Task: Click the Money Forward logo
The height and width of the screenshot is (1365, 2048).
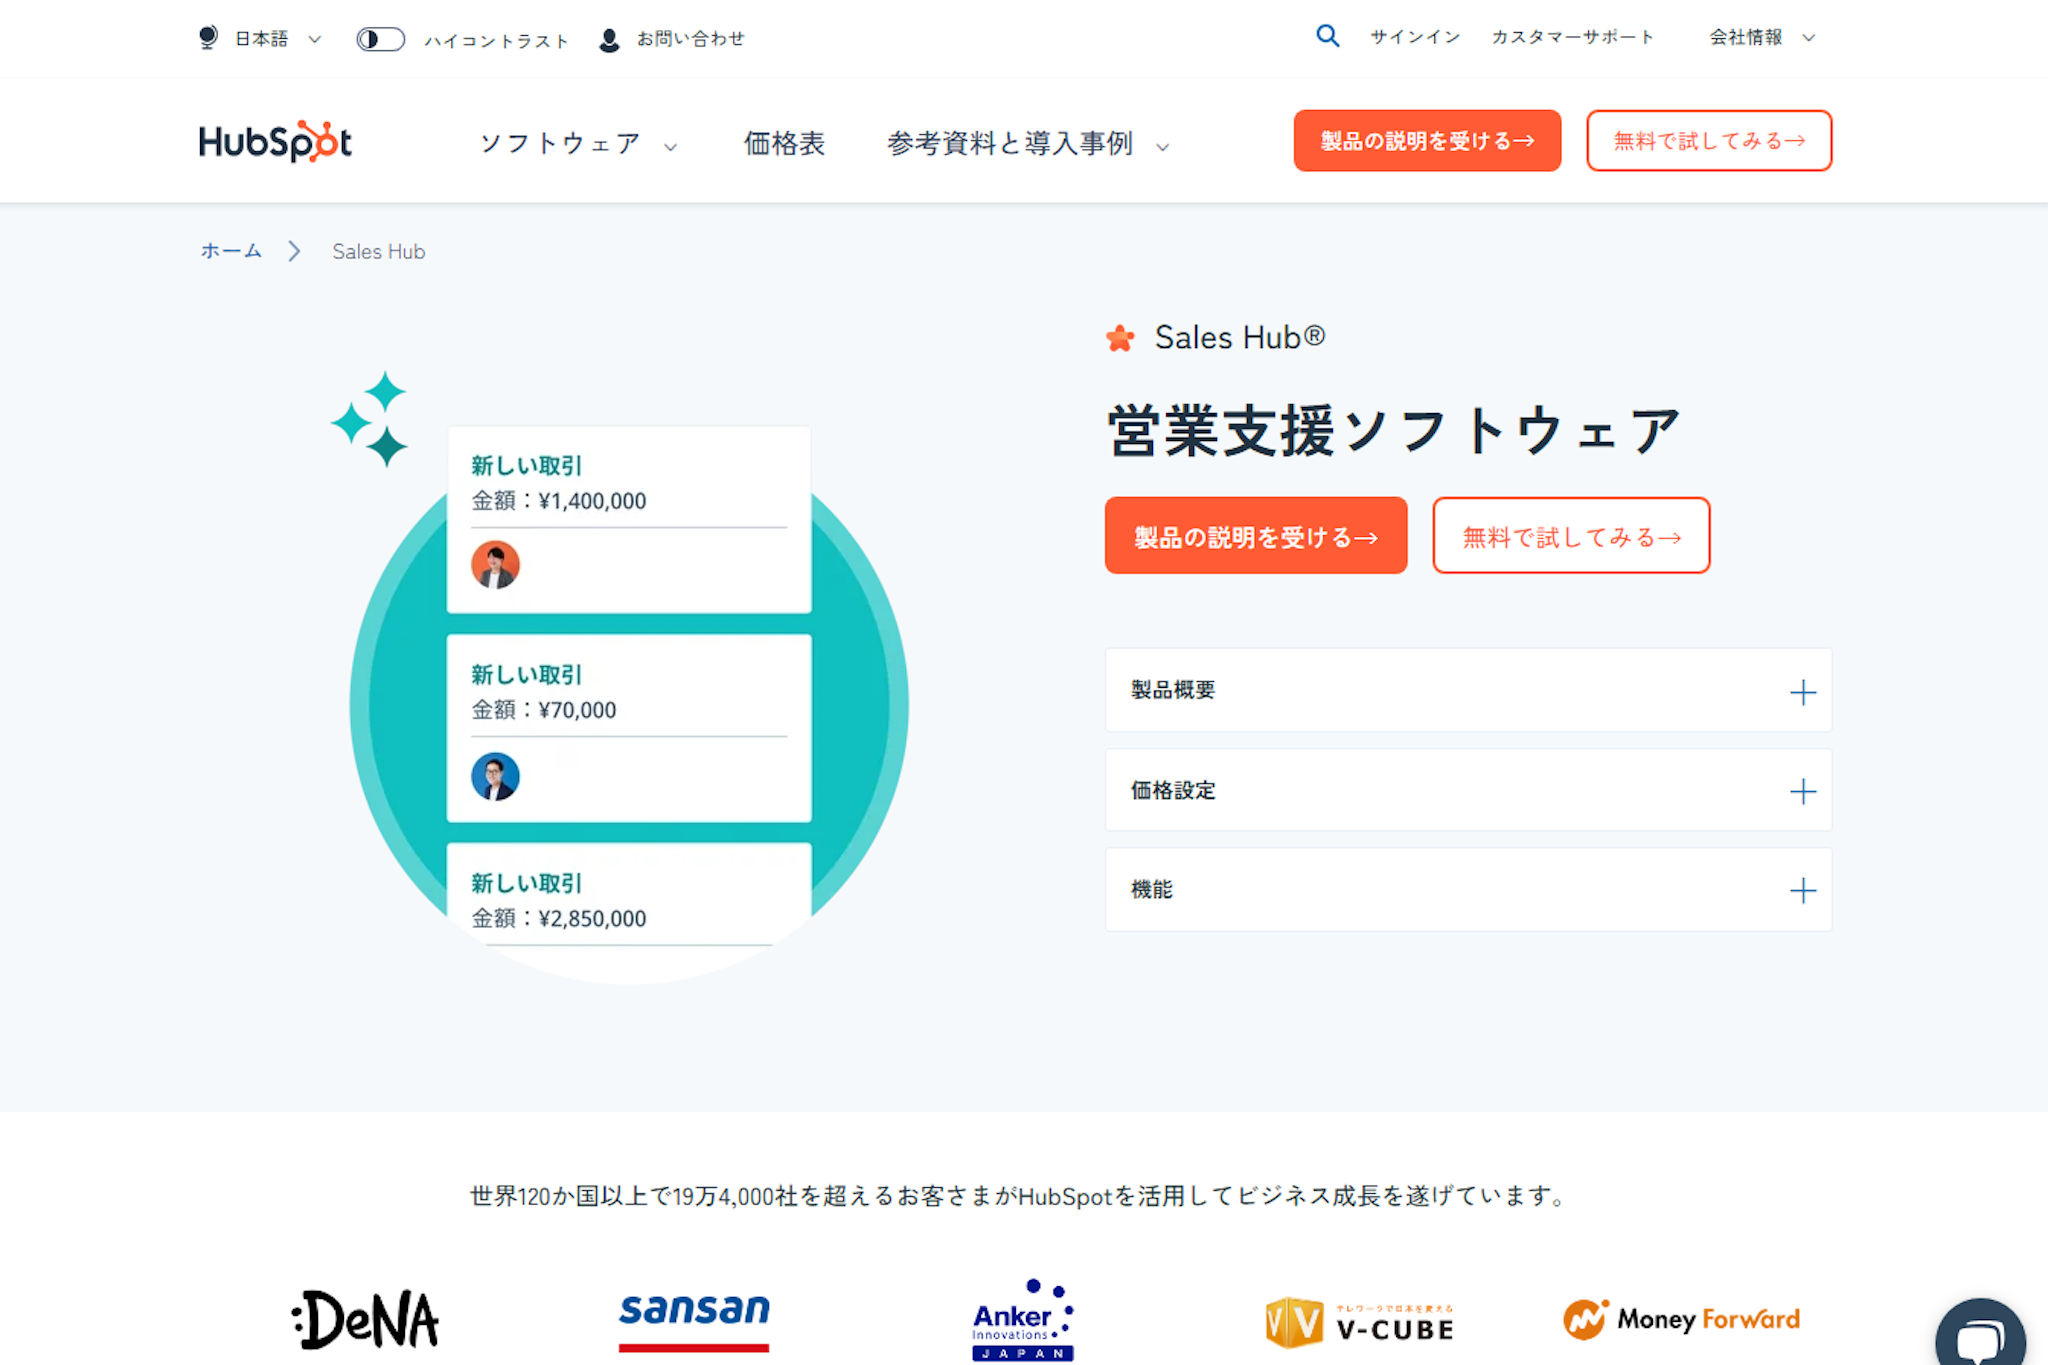Action: coord(1682,1319)
